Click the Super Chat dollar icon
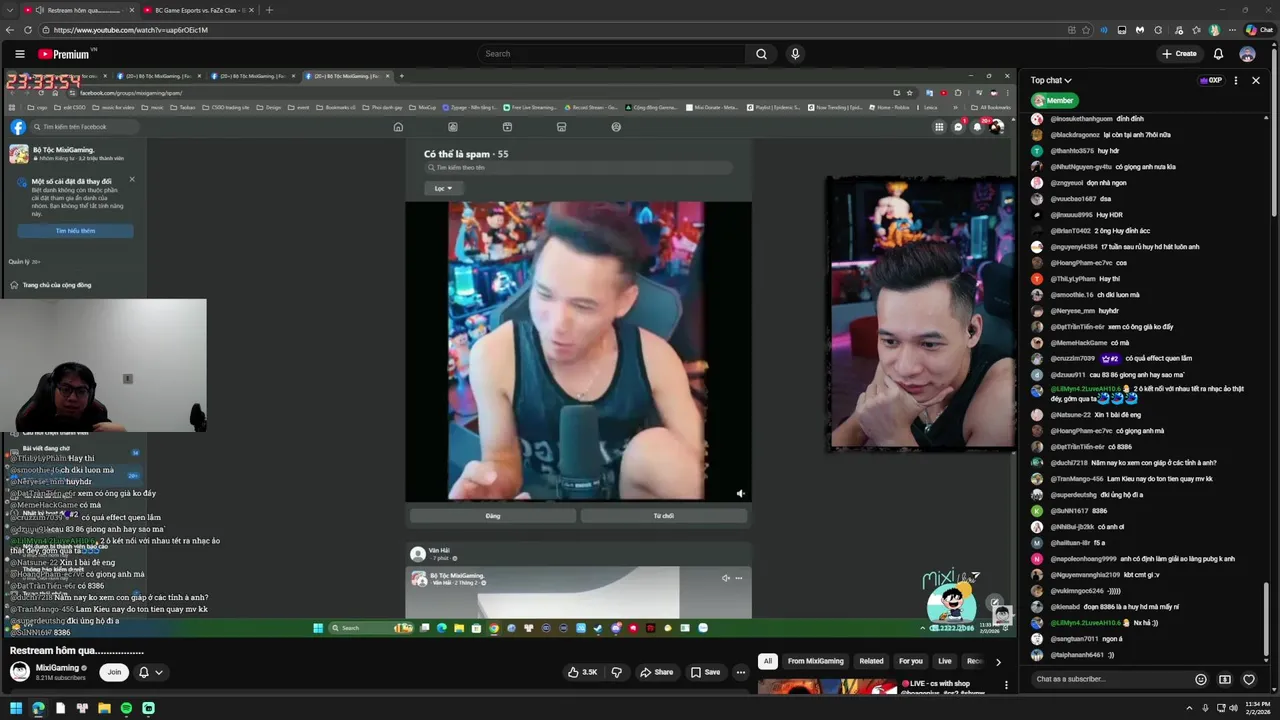Viewport: 1280px width, 720px height. [x=1225, y=679]
